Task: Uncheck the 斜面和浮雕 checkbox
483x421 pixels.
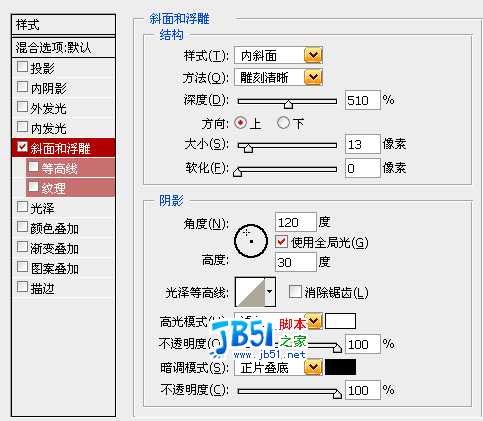Action: click(x=22, y=147)
